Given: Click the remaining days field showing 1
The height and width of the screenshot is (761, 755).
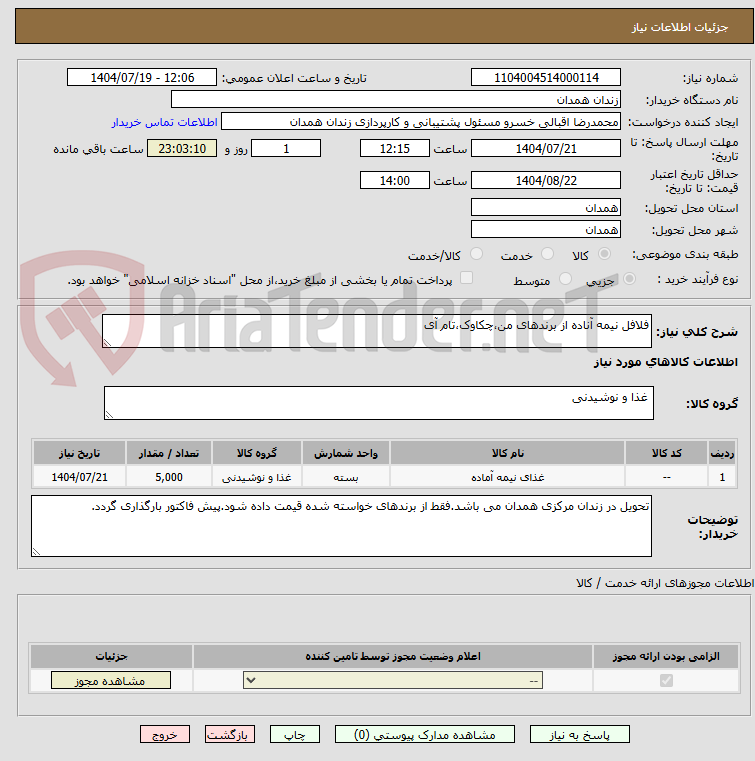Looking at the screenshot, I should 286,149.
